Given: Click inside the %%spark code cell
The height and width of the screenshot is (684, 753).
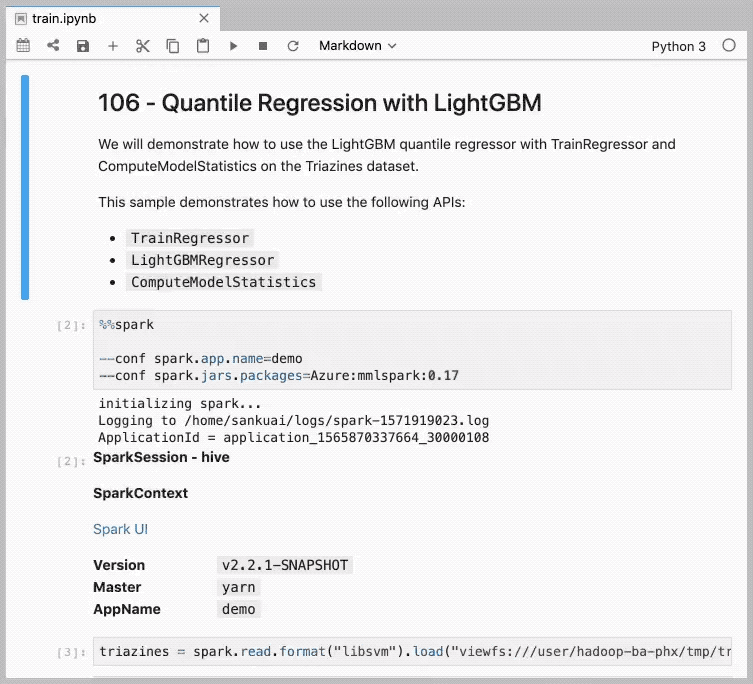Looking at the screenshot, I should pos(413,350).
